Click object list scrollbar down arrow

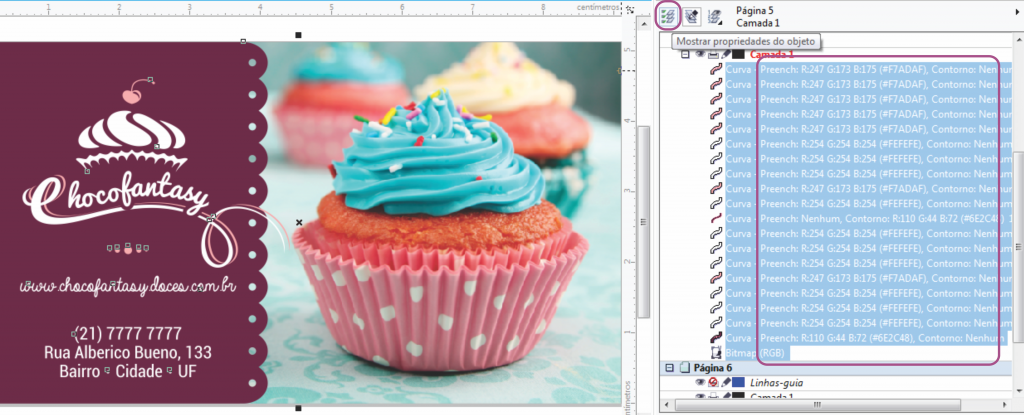[x=1018, y=390]
